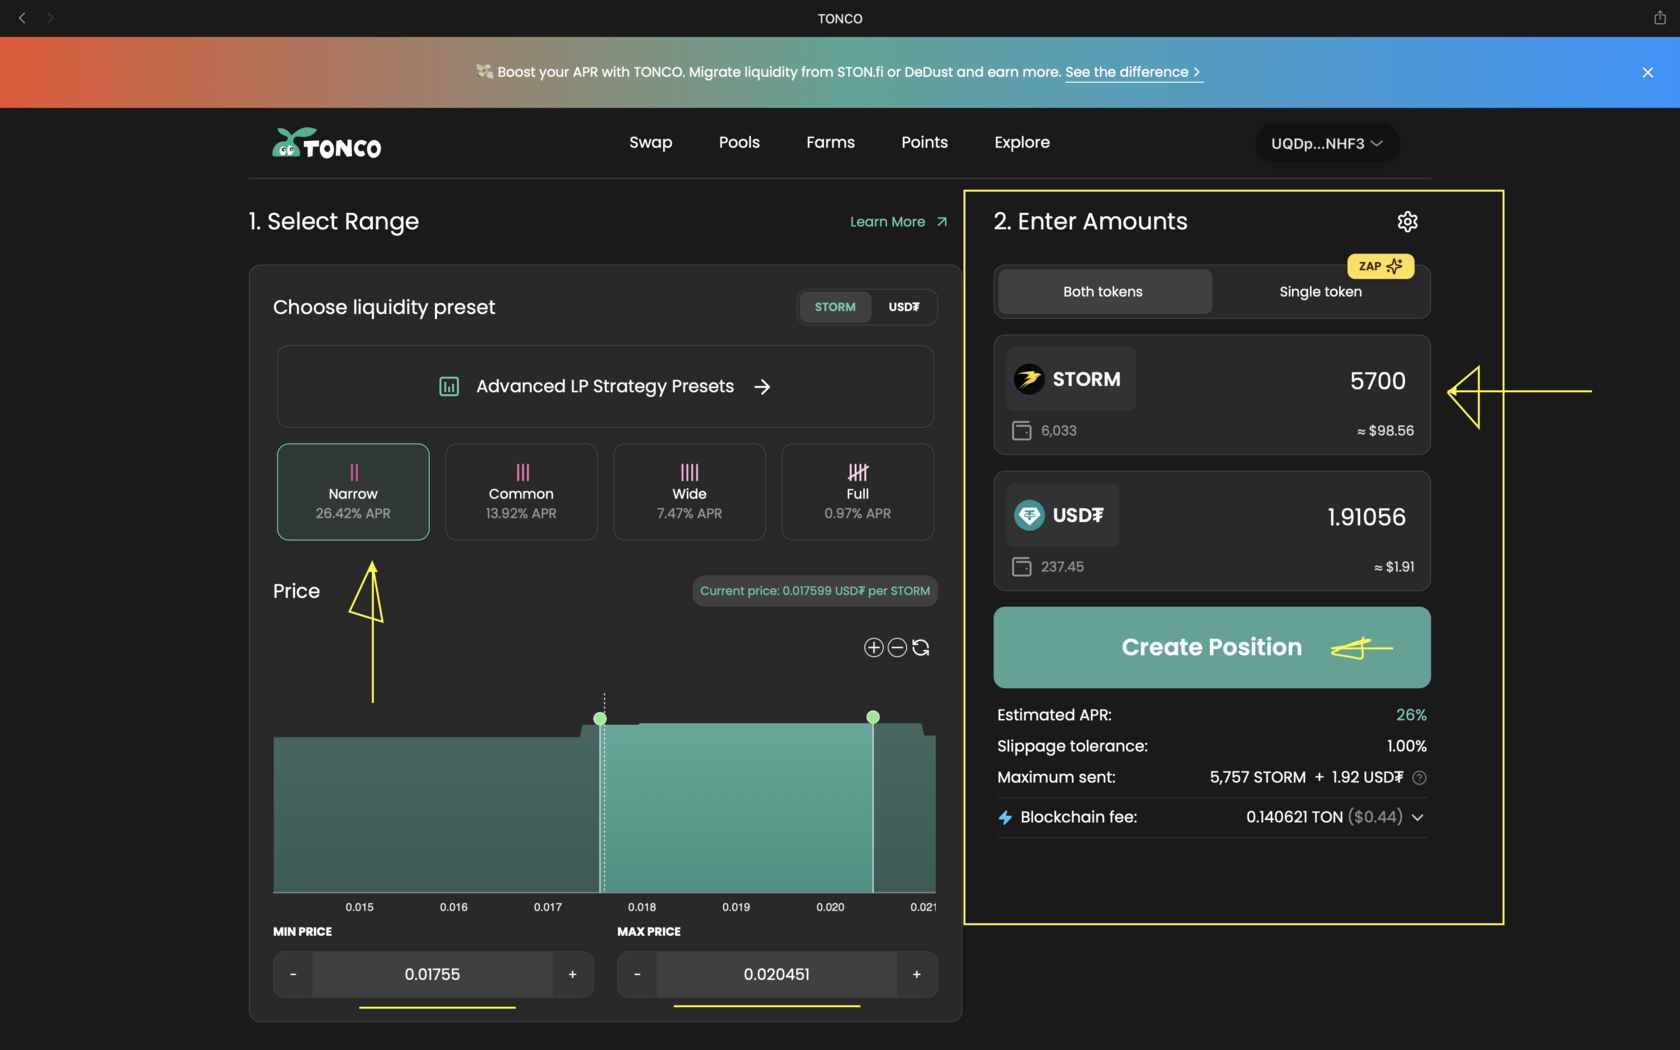This screenshot has width=1680, height=1050.
Task: Click the MAX PRICE input field
Action: [777, 974]
